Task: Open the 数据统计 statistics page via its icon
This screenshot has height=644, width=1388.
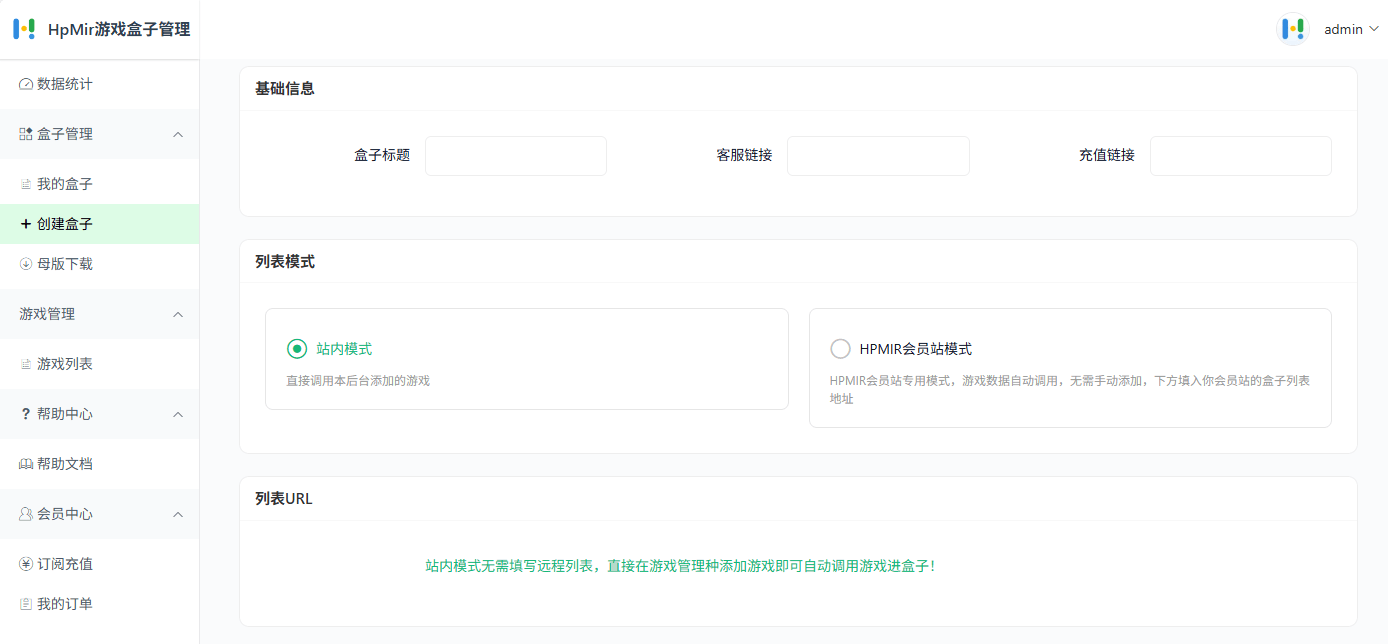Action: point(25,84)
